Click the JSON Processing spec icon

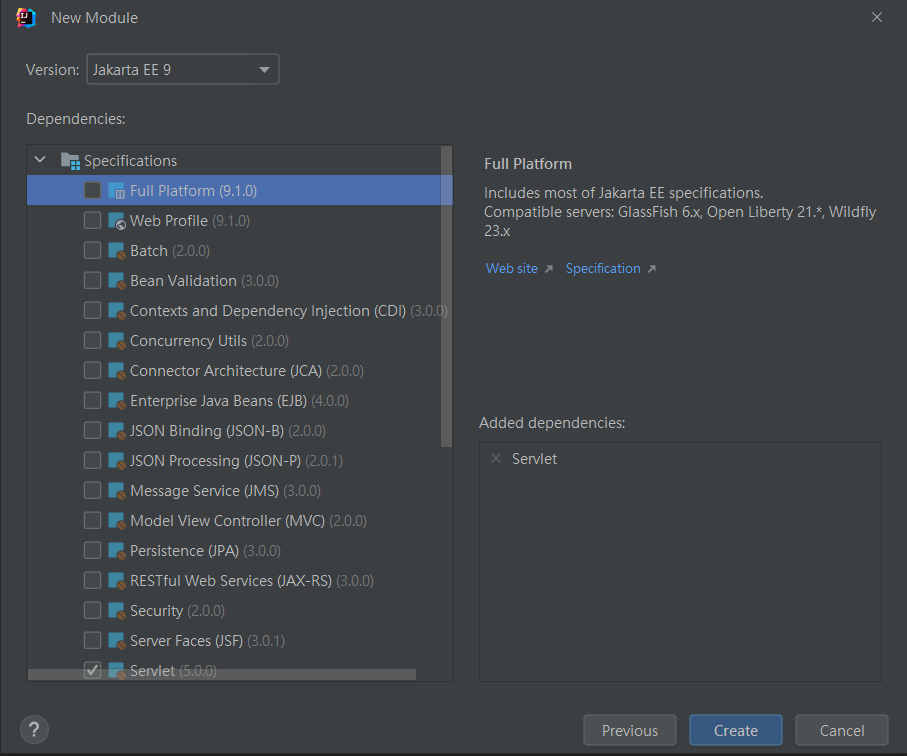point(116,461)
